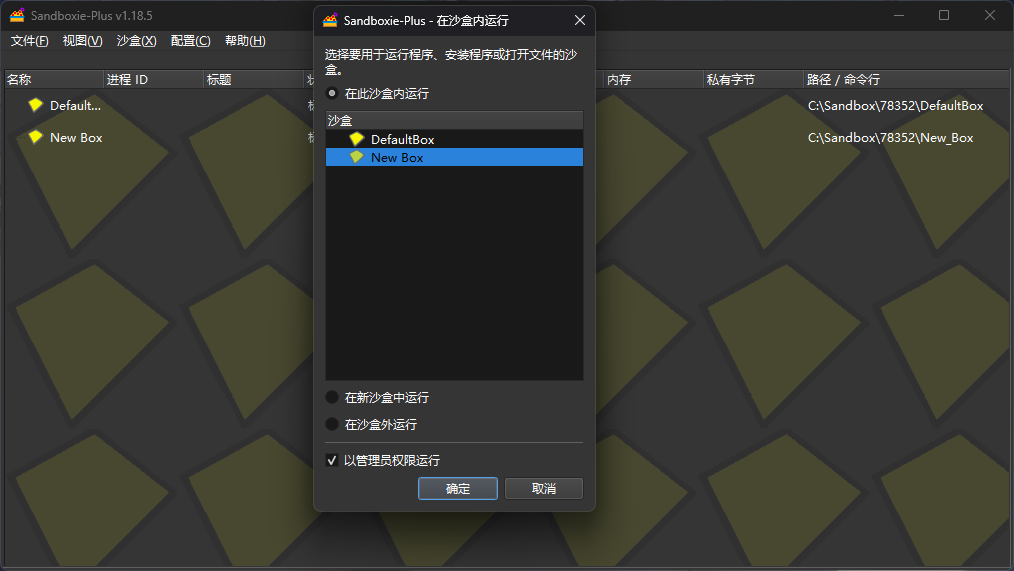
Task: Click path C:\Sandbox\78352\DefaultBox
Action: coord(896,105)
